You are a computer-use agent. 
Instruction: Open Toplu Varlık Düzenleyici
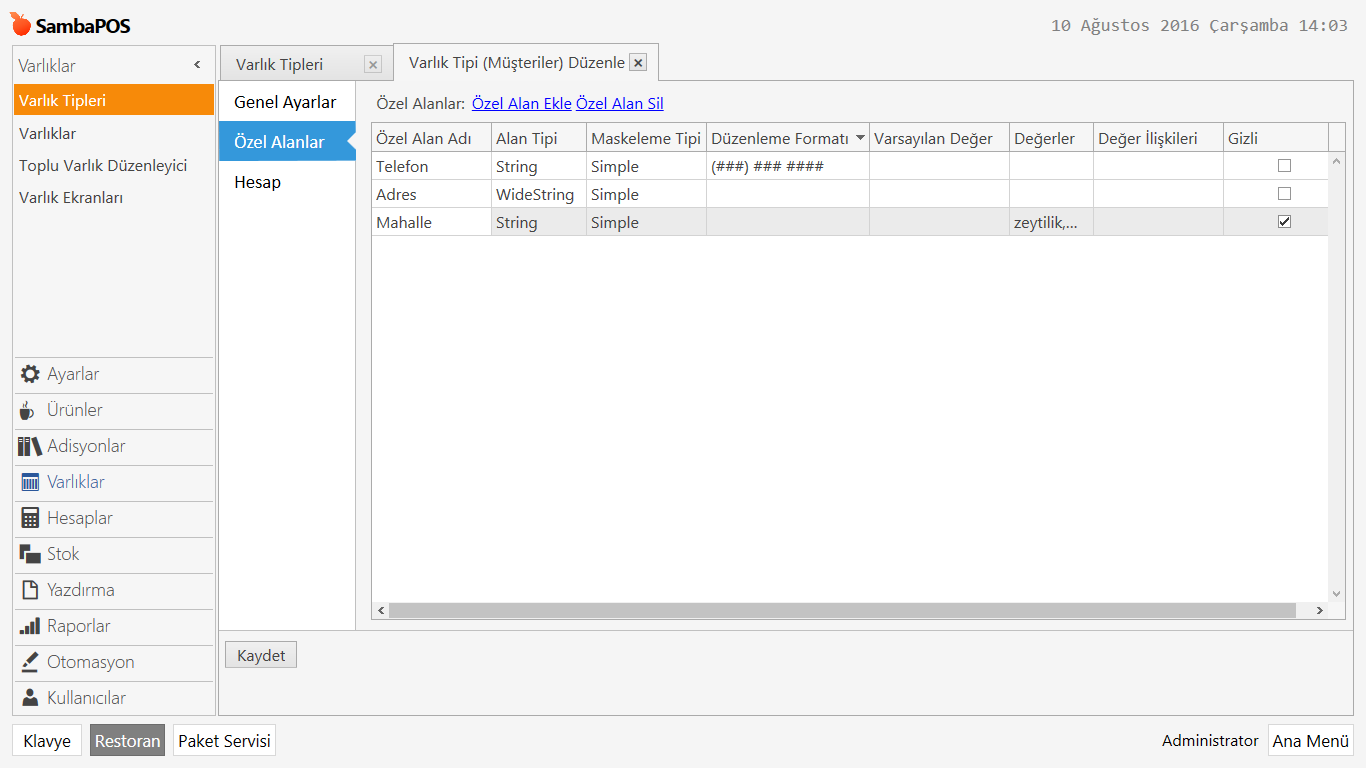click(114, 165)
